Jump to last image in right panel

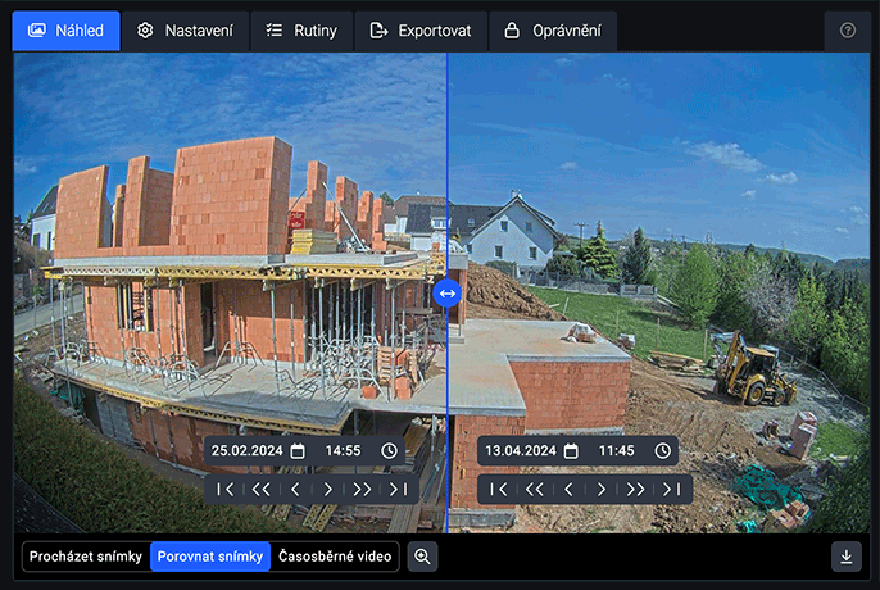671,490
